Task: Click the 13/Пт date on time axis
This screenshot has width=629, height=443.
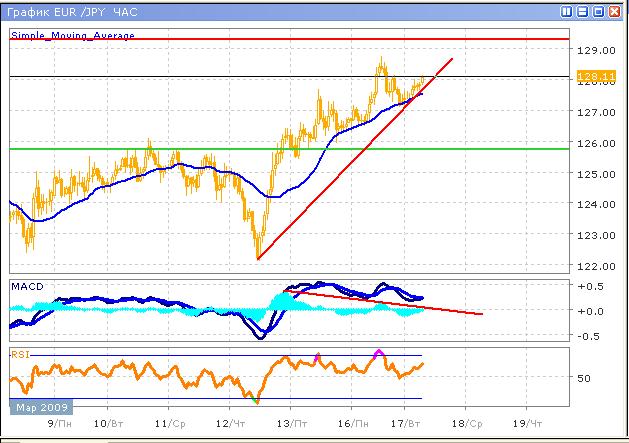Action: (x=290, y=423)
